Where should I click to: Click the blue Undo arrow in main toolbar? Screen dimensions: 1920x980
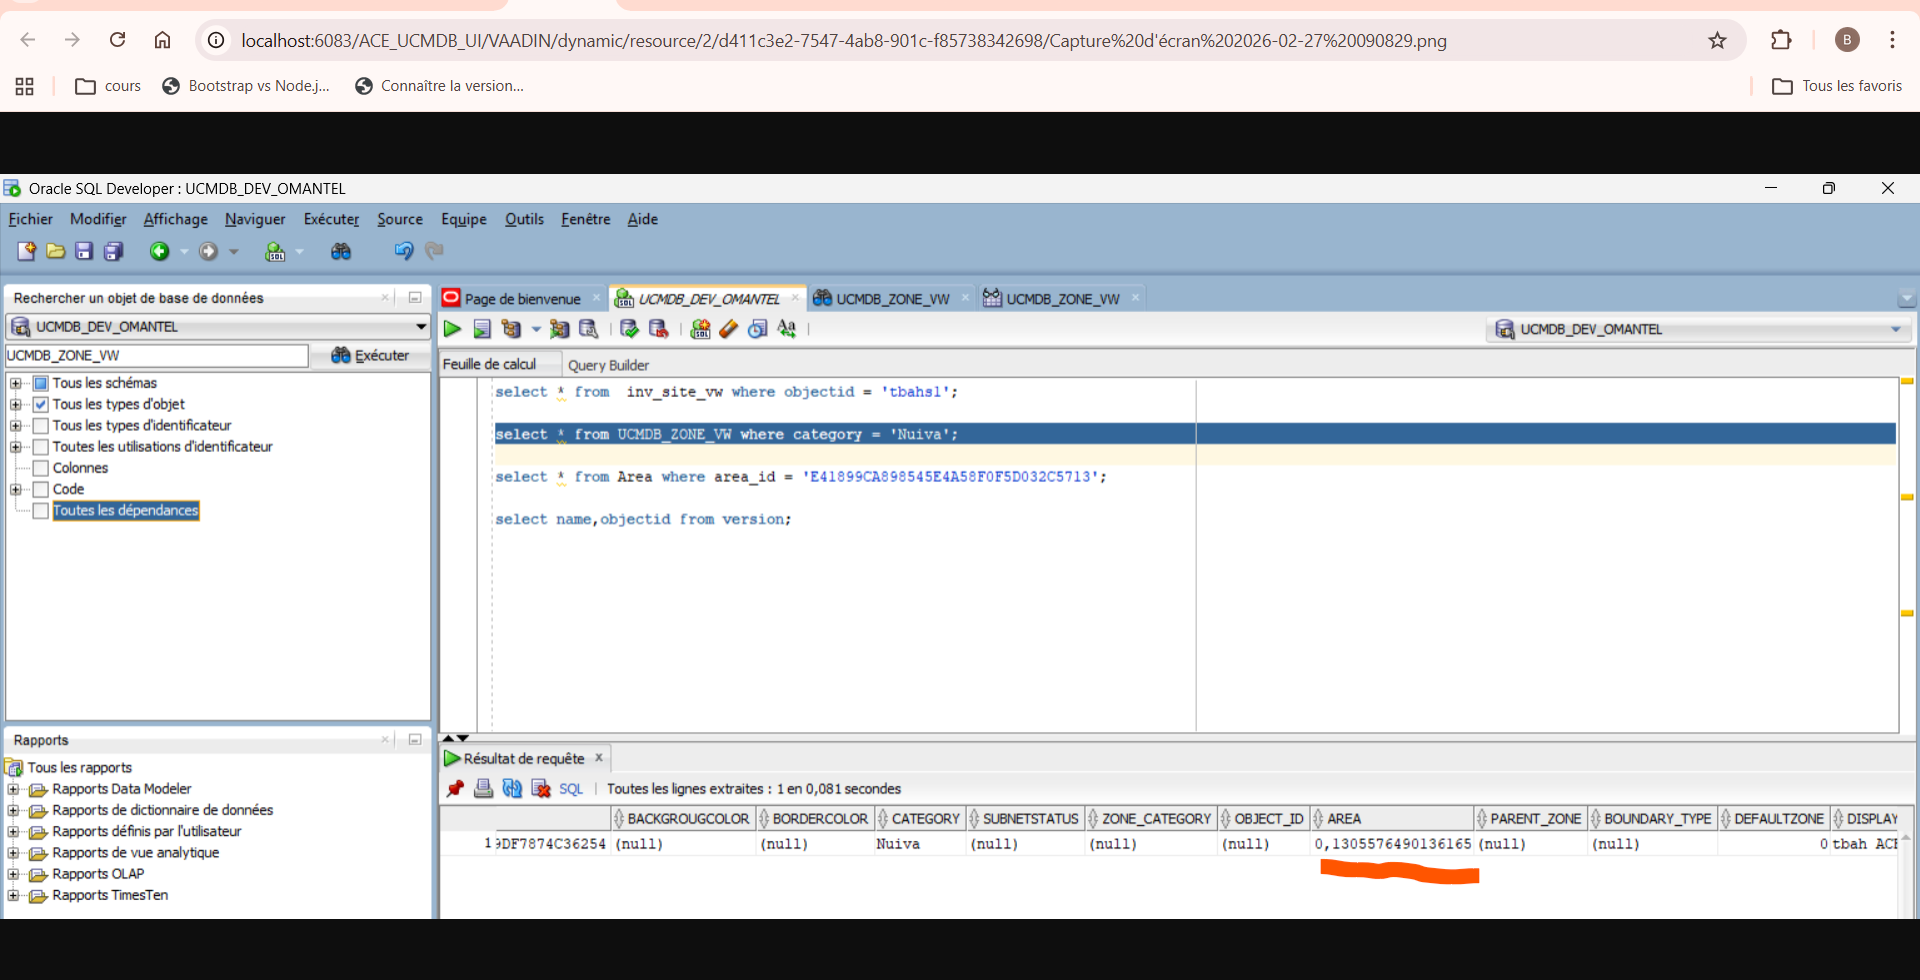click(x=403, y=252)
